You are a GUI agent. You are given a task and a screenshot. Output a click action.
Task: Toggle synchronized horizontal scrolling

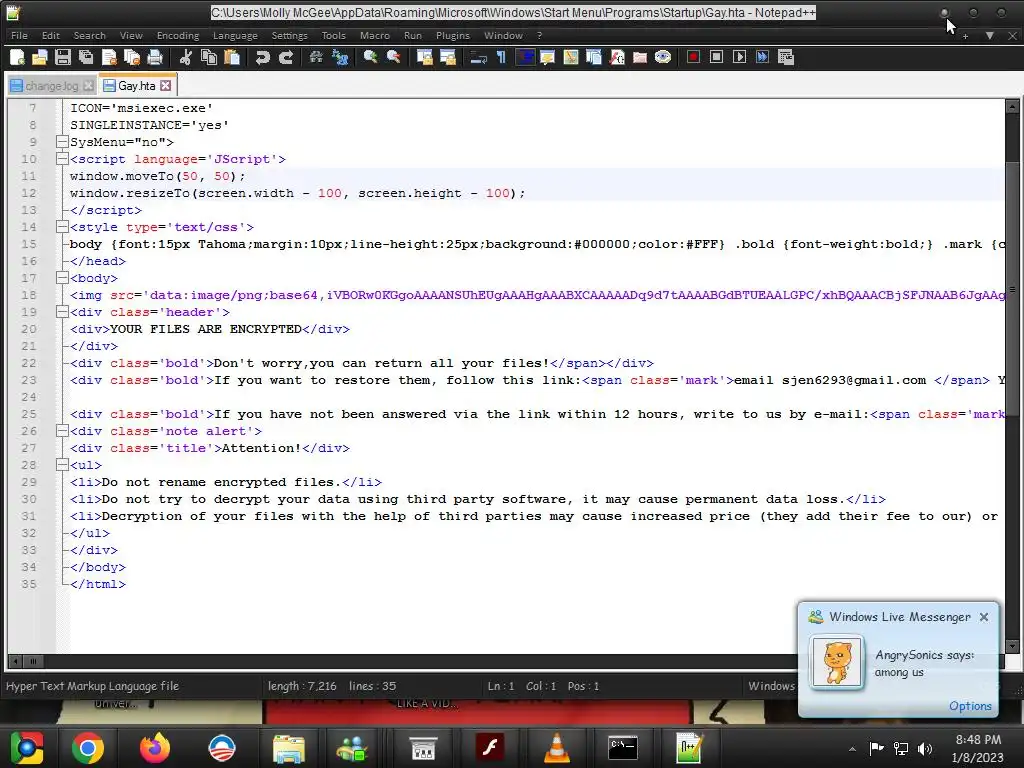pyautogui.click(x=448, y=57)
